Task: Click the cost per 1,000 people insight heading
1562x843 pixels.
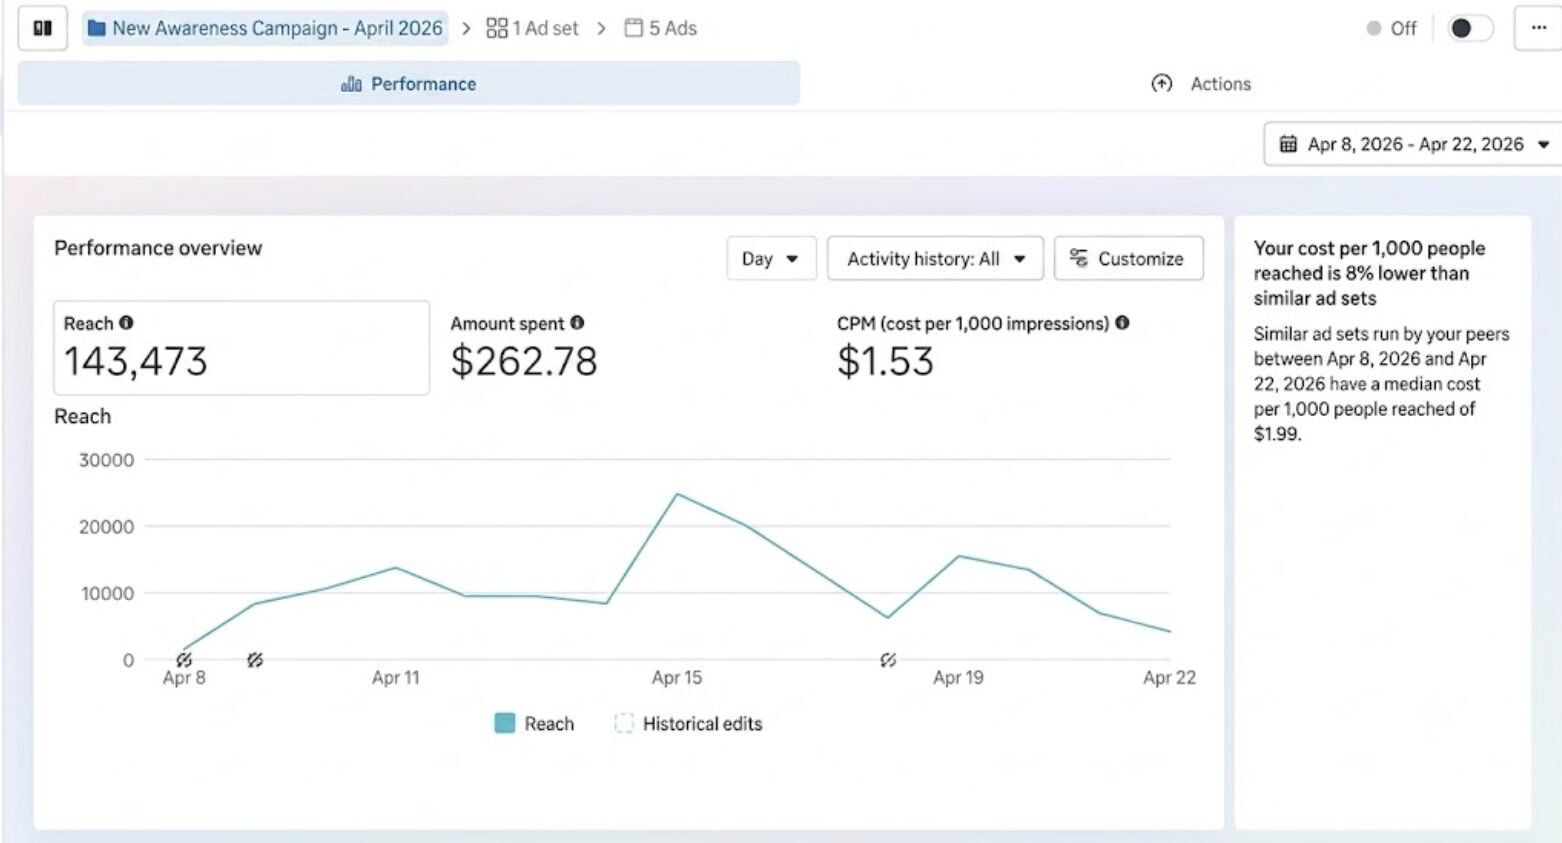Action: pyautogui.click(x=1369, y=273)
